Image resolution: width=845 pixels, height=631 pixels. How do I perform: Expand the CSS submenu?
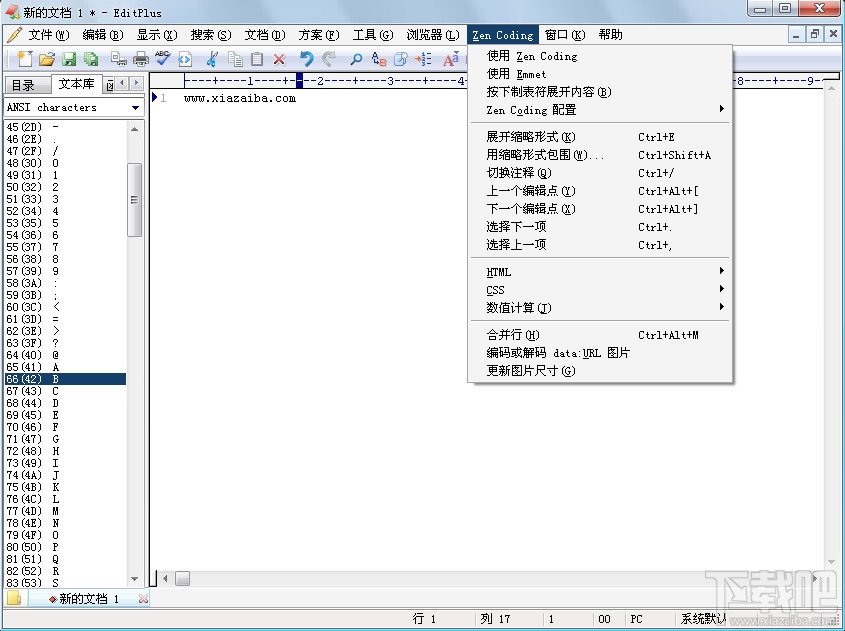click(496, 290)
